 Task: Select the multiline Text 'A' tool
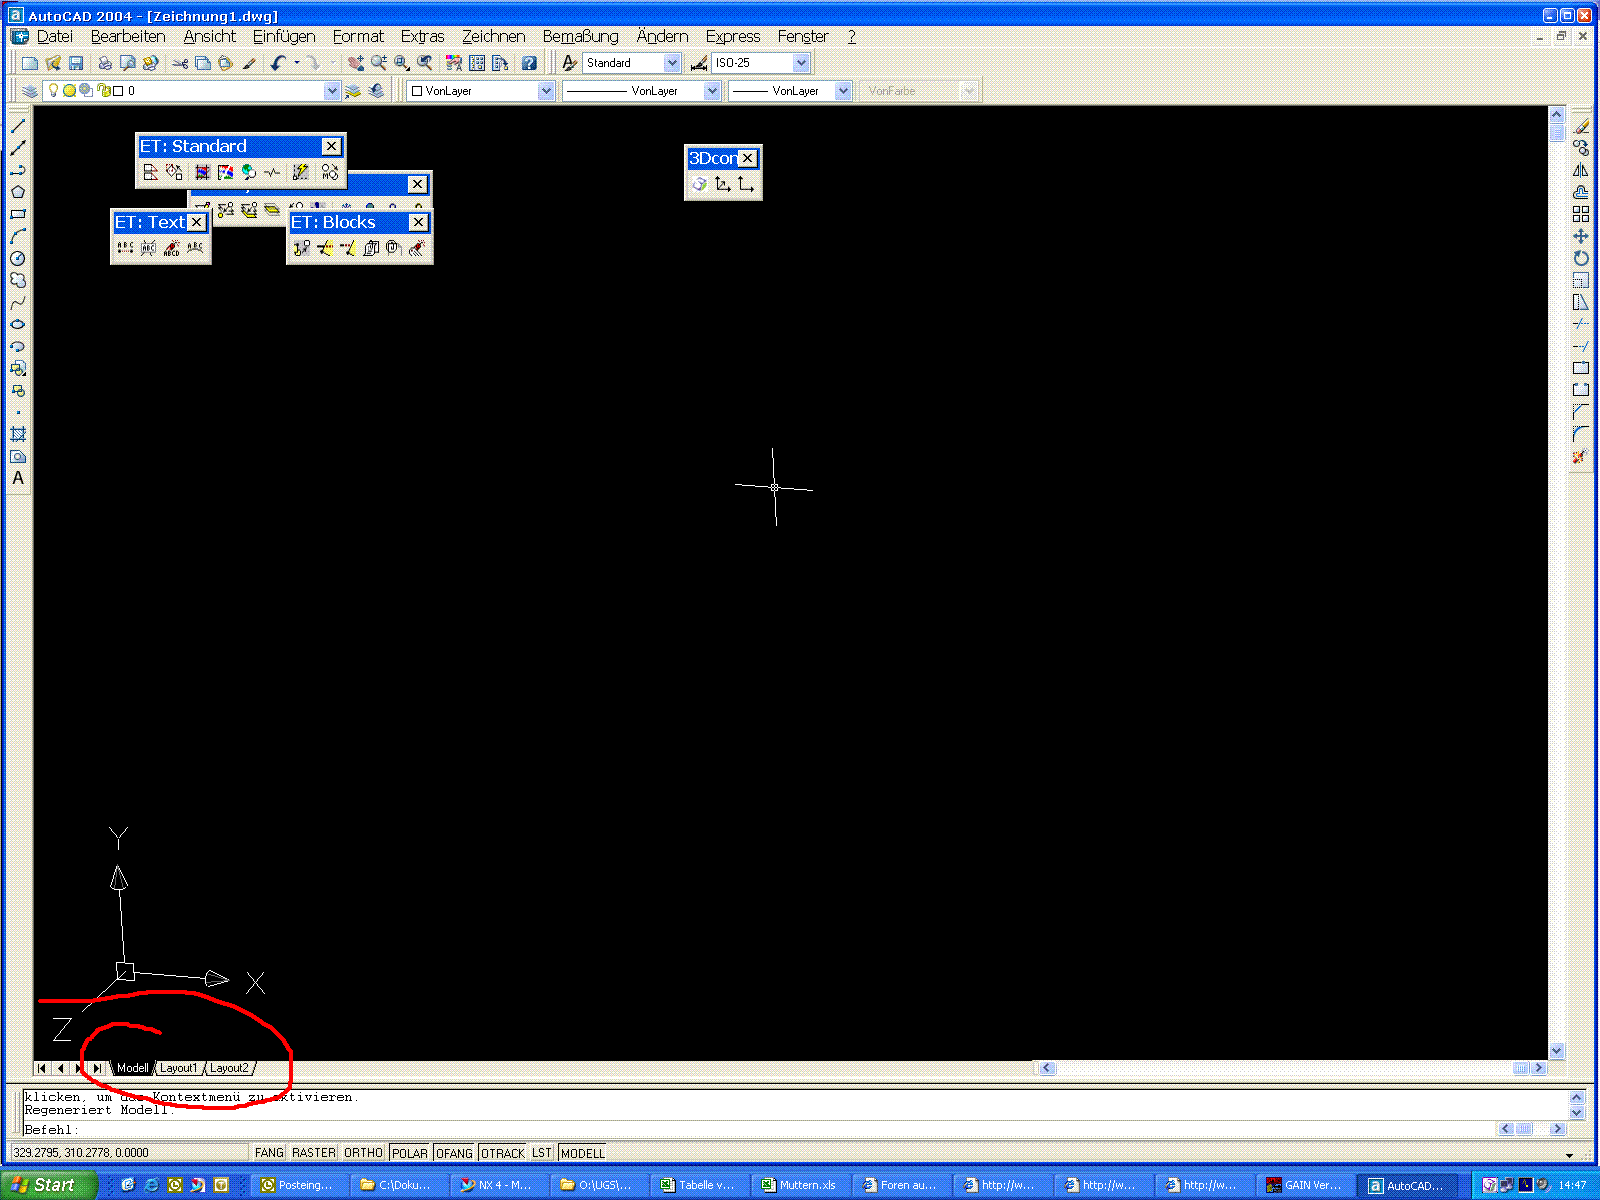(x=18, y=478)
